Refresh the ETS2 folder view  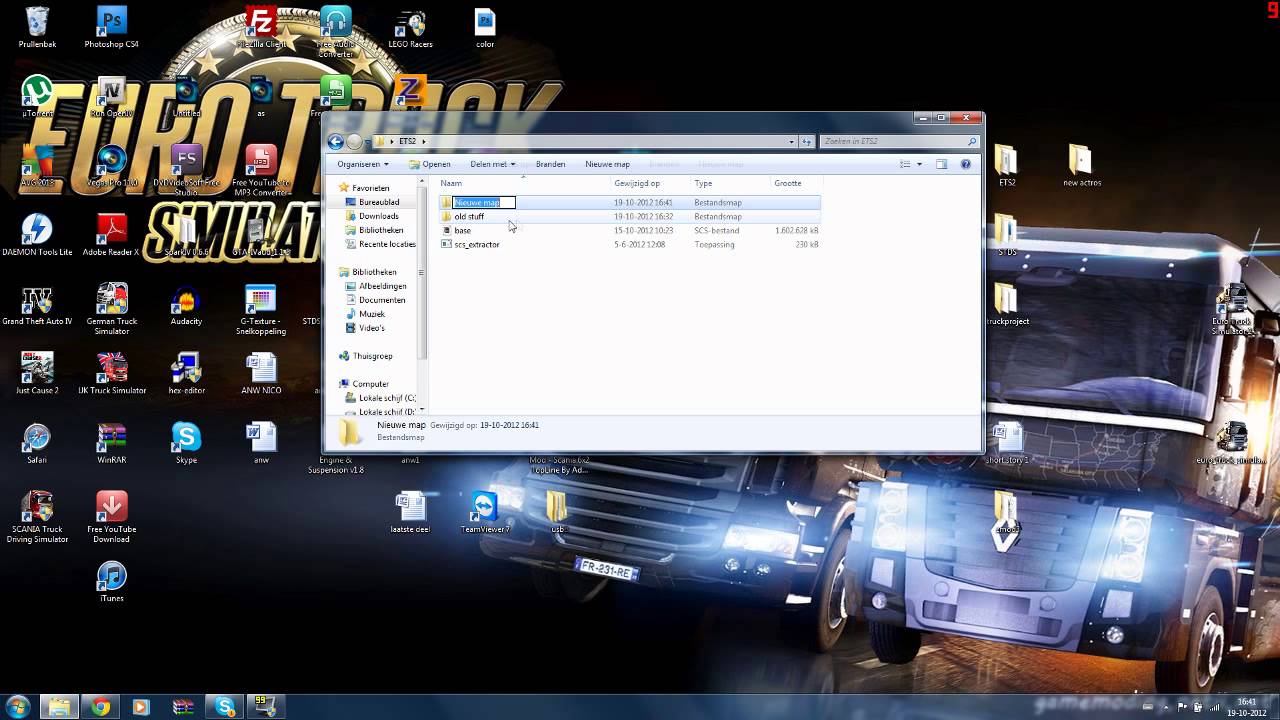[x=807, y=142]
